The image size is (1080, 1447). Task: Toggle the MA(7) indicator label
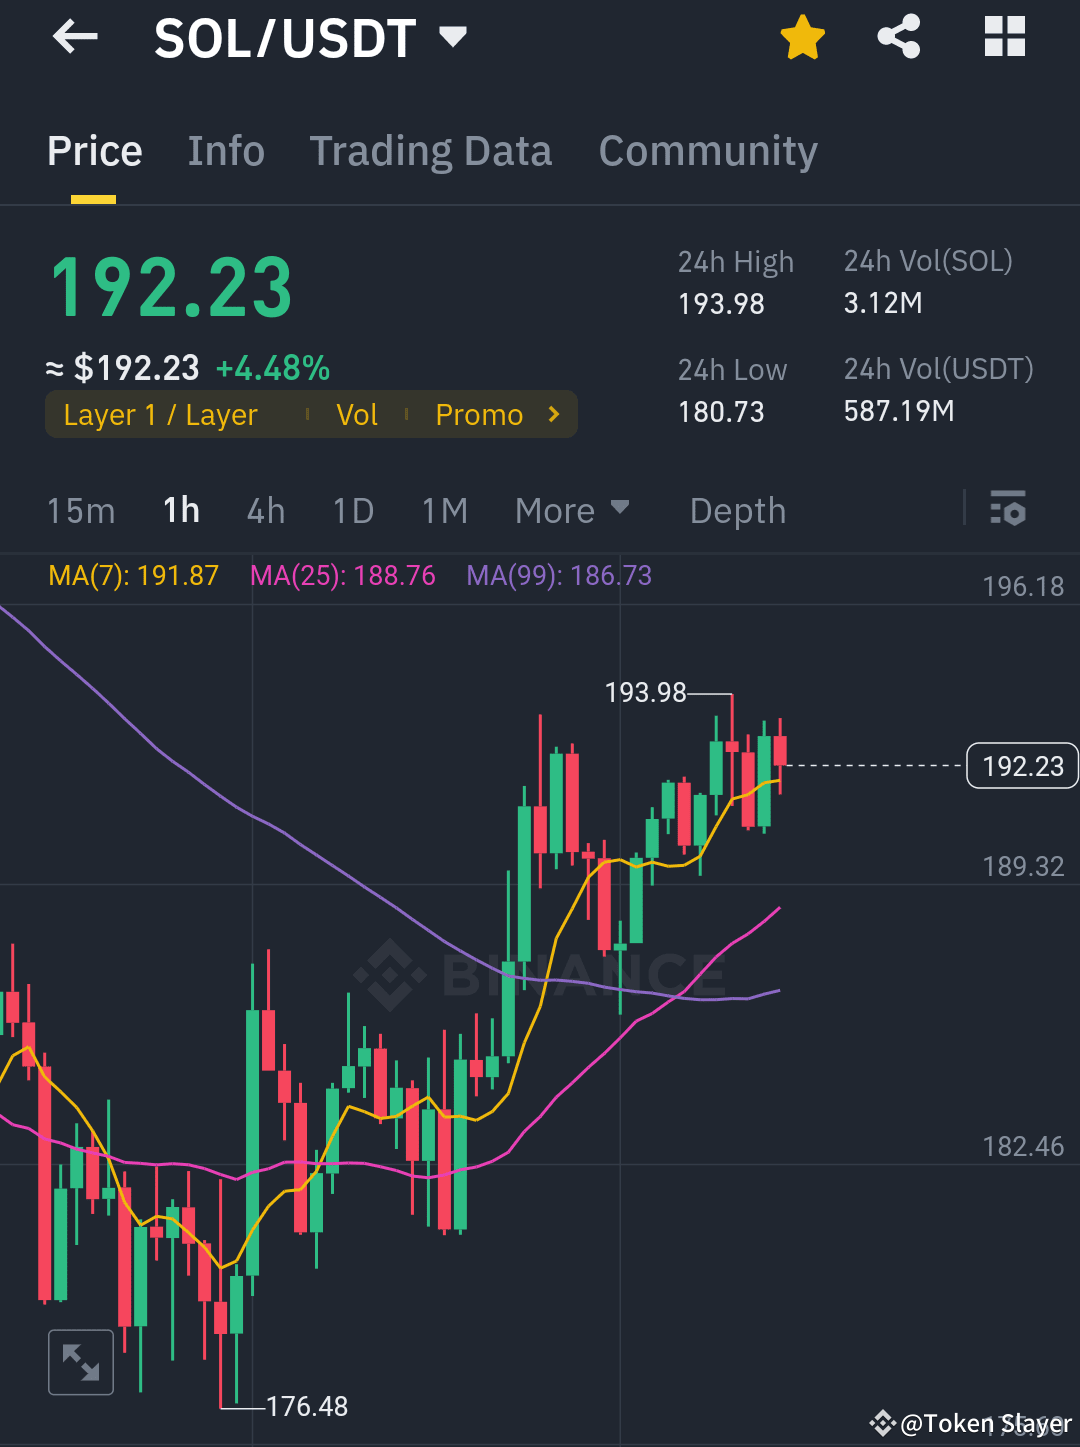point(133,576)
